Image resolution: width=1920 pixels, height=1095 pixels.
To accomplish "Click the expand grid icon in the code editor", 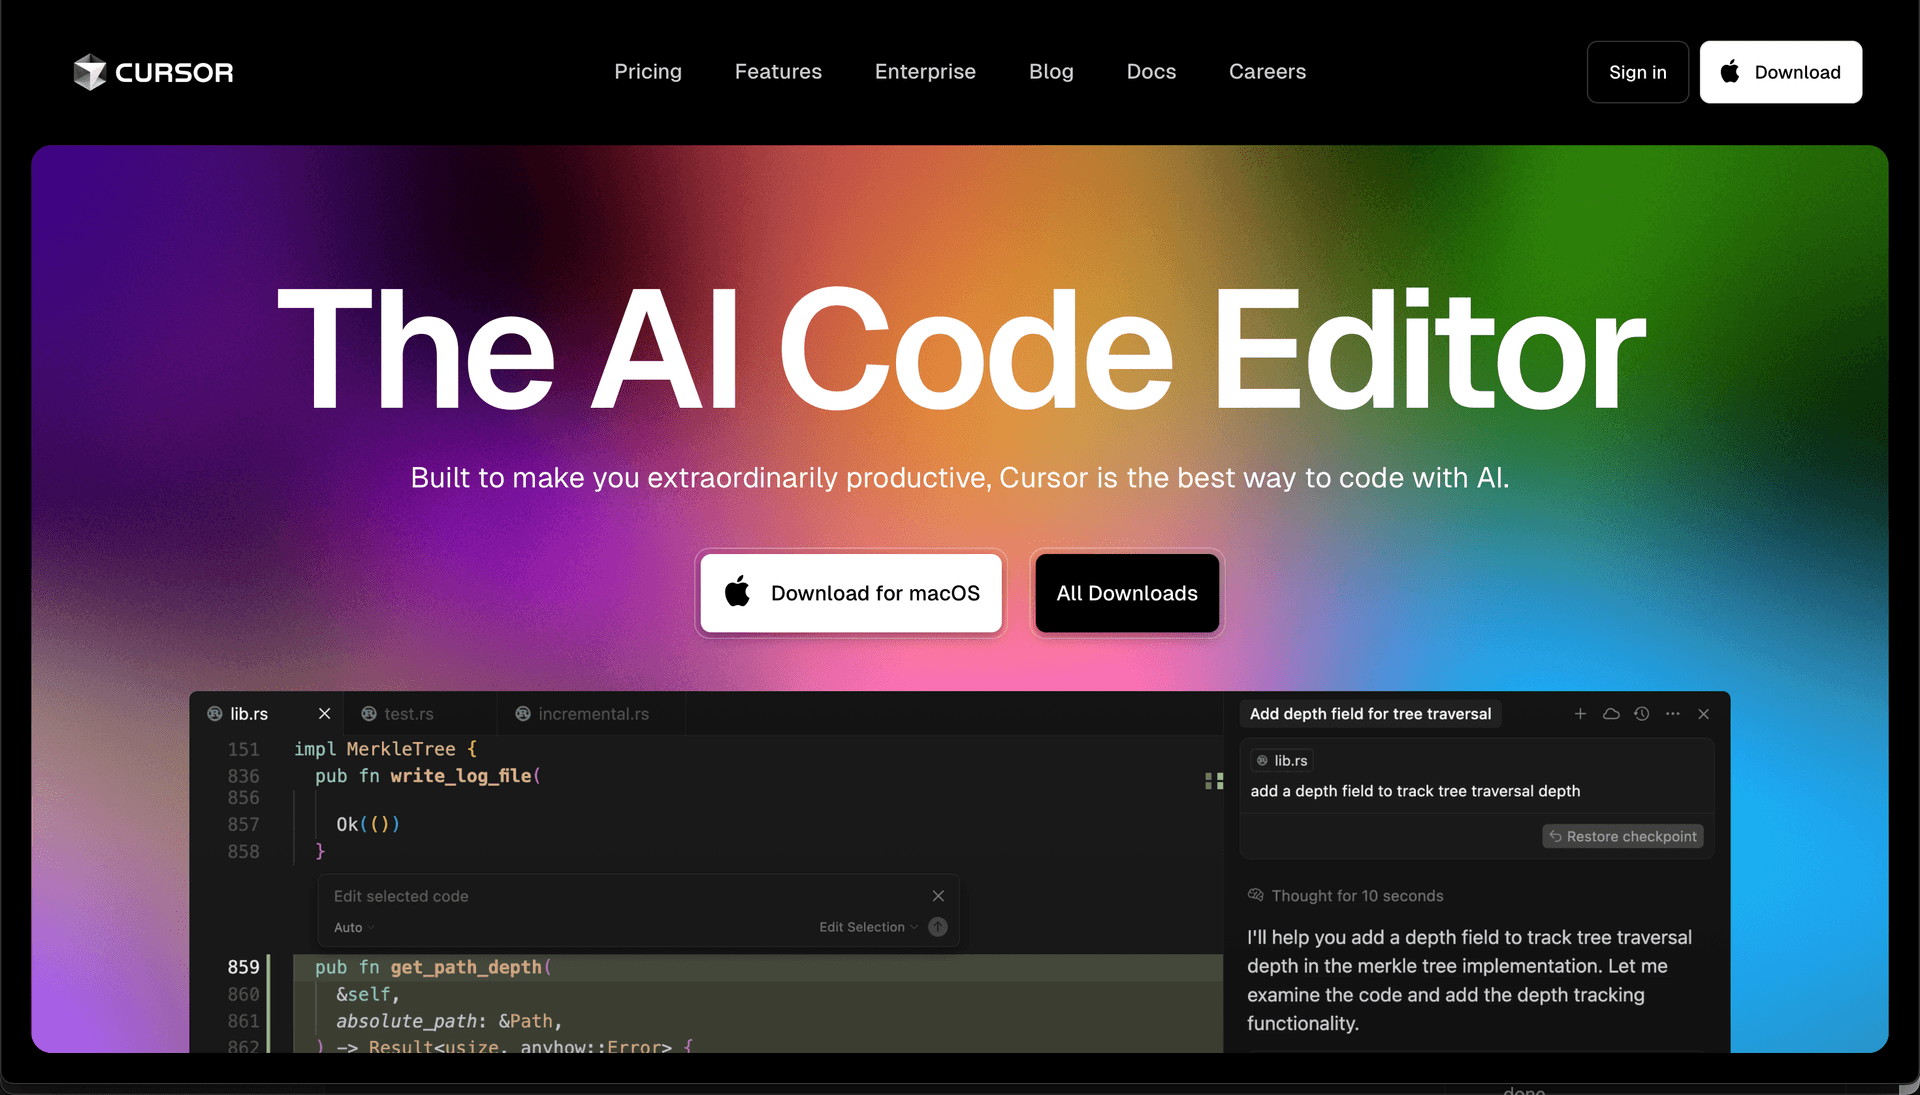I will [x=1213, y=781].
